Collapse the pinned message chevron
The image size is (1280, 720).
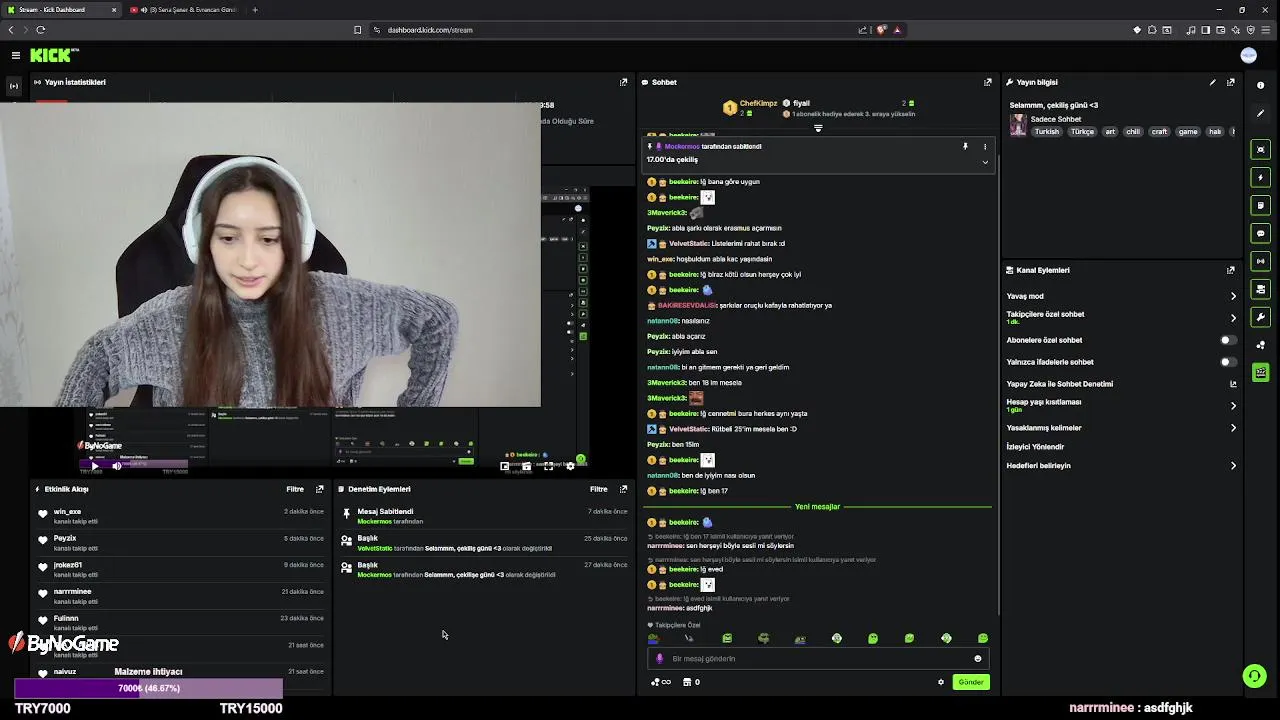click(x=984, y=162)
